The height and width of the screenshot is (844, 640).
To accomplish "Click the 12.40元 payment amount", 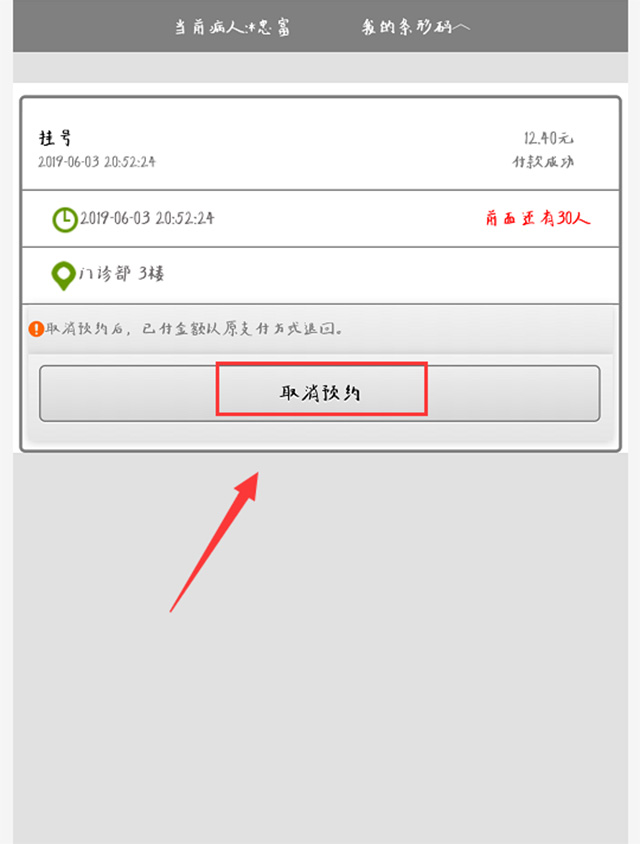I will point(548,138).
